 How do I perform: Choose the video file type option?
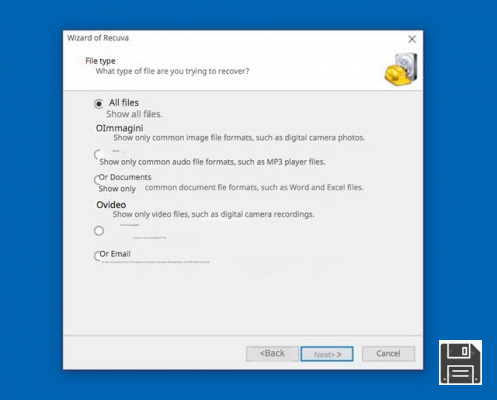click(x=111, y=205)
